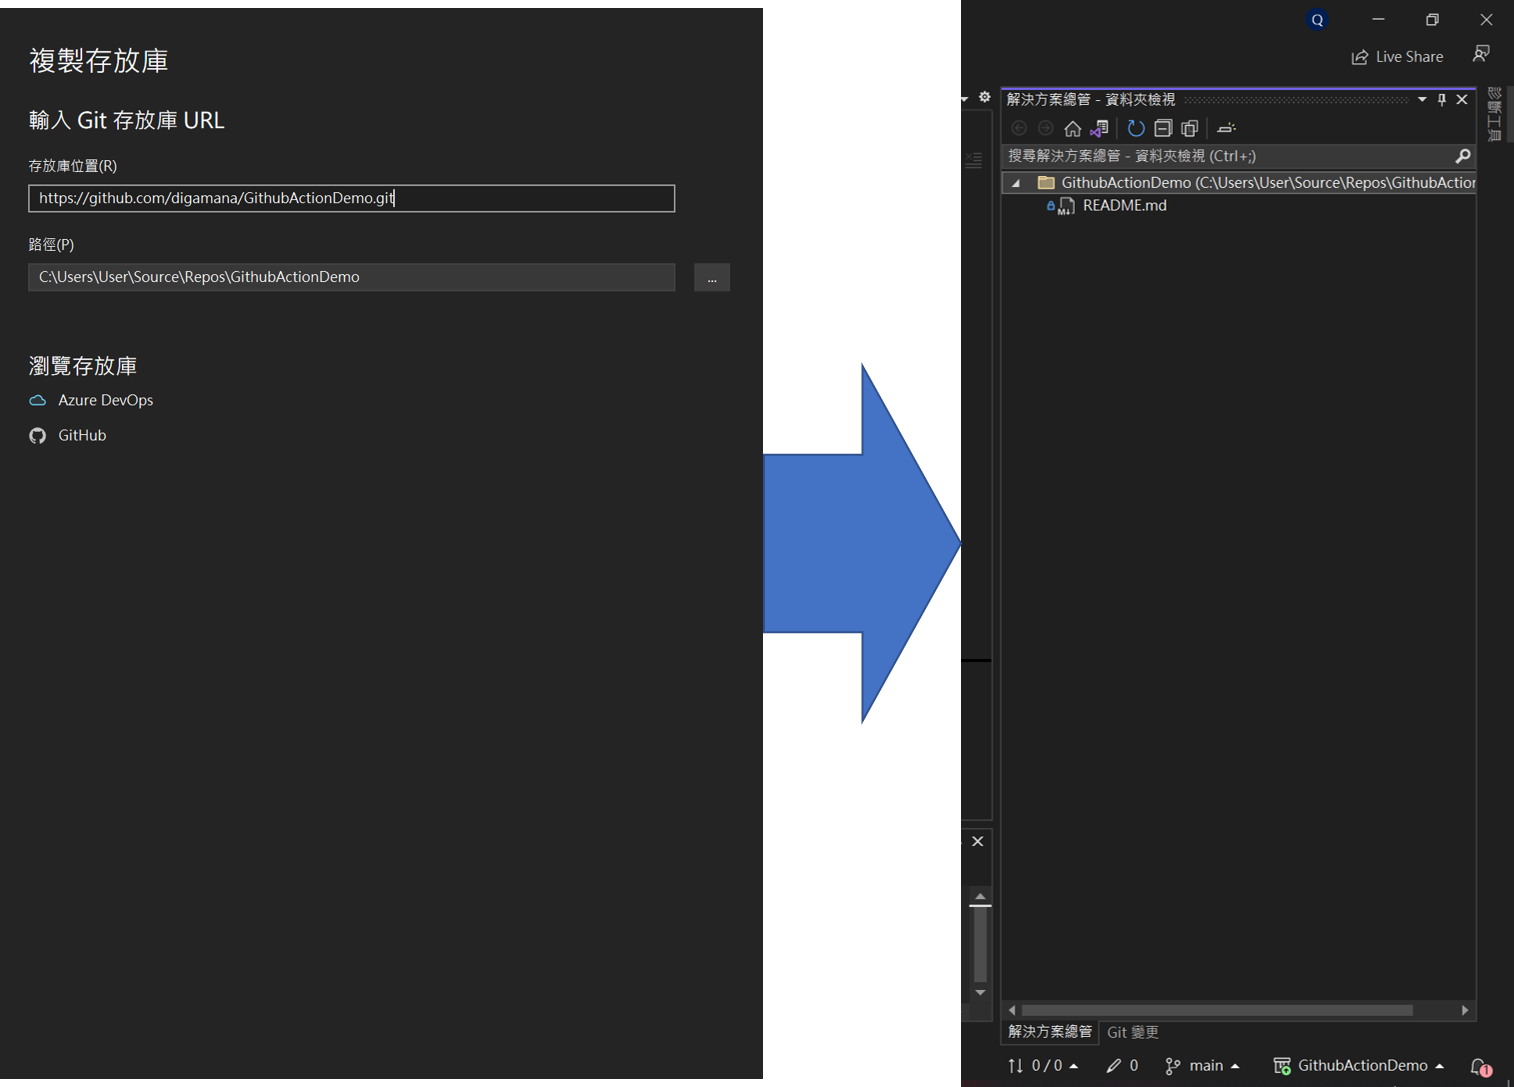Click the feedback icon beside Live Share
The width and height of the screenshot is (1514, 1087).
pos(1481,54)
